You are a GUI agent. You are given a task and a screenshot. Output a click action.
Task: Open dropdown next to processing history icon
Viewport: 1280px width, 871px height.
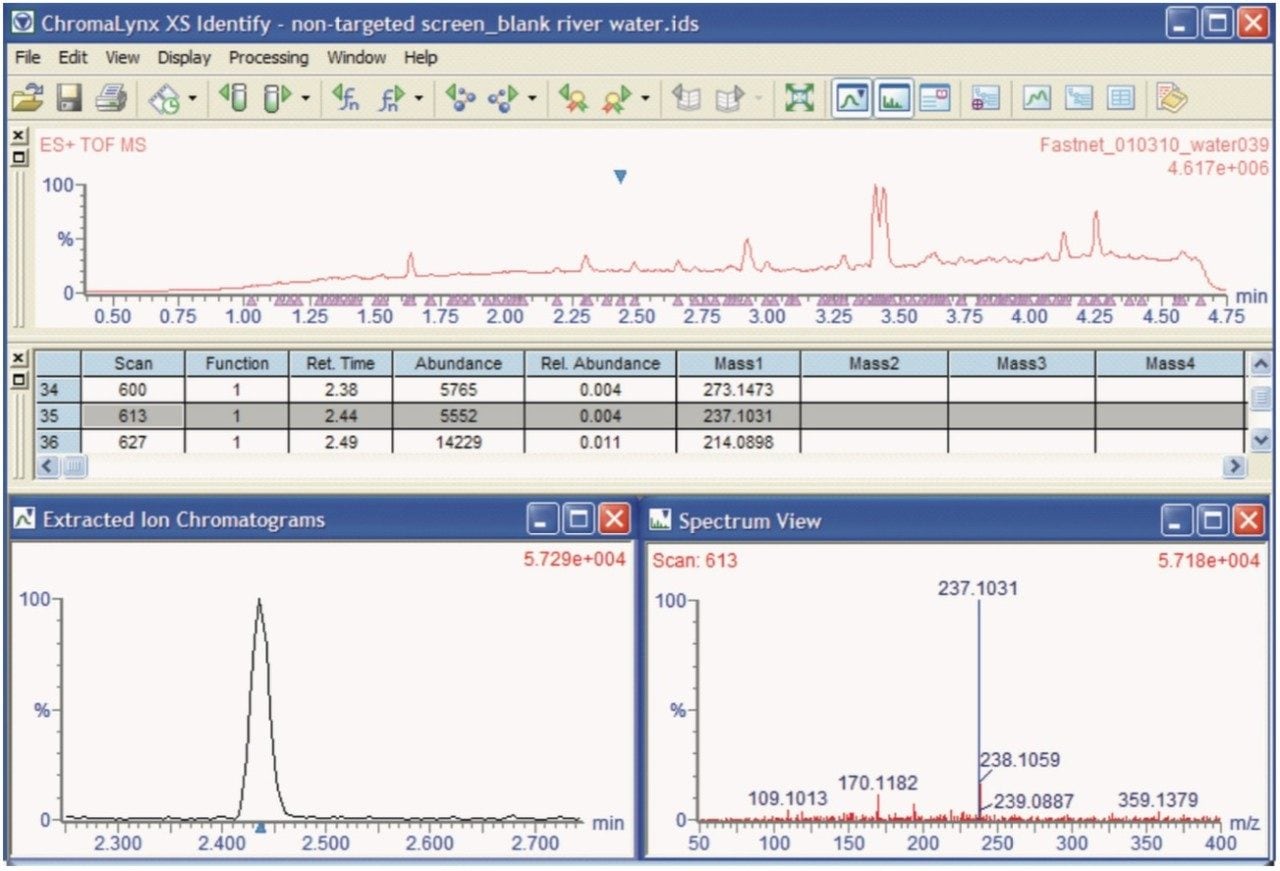tap(192, 99)
